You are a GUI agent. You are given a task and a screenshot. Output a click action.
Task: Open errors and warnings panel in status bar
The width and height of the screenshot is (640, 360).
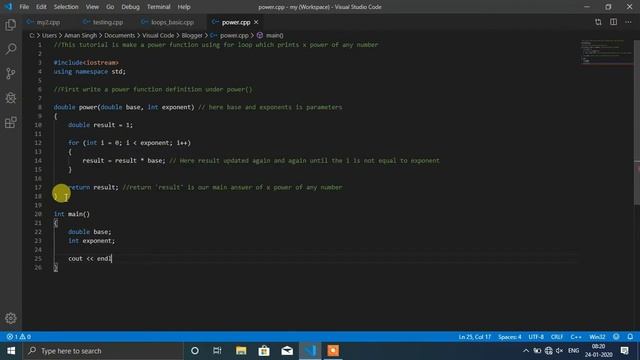point(19,337)
